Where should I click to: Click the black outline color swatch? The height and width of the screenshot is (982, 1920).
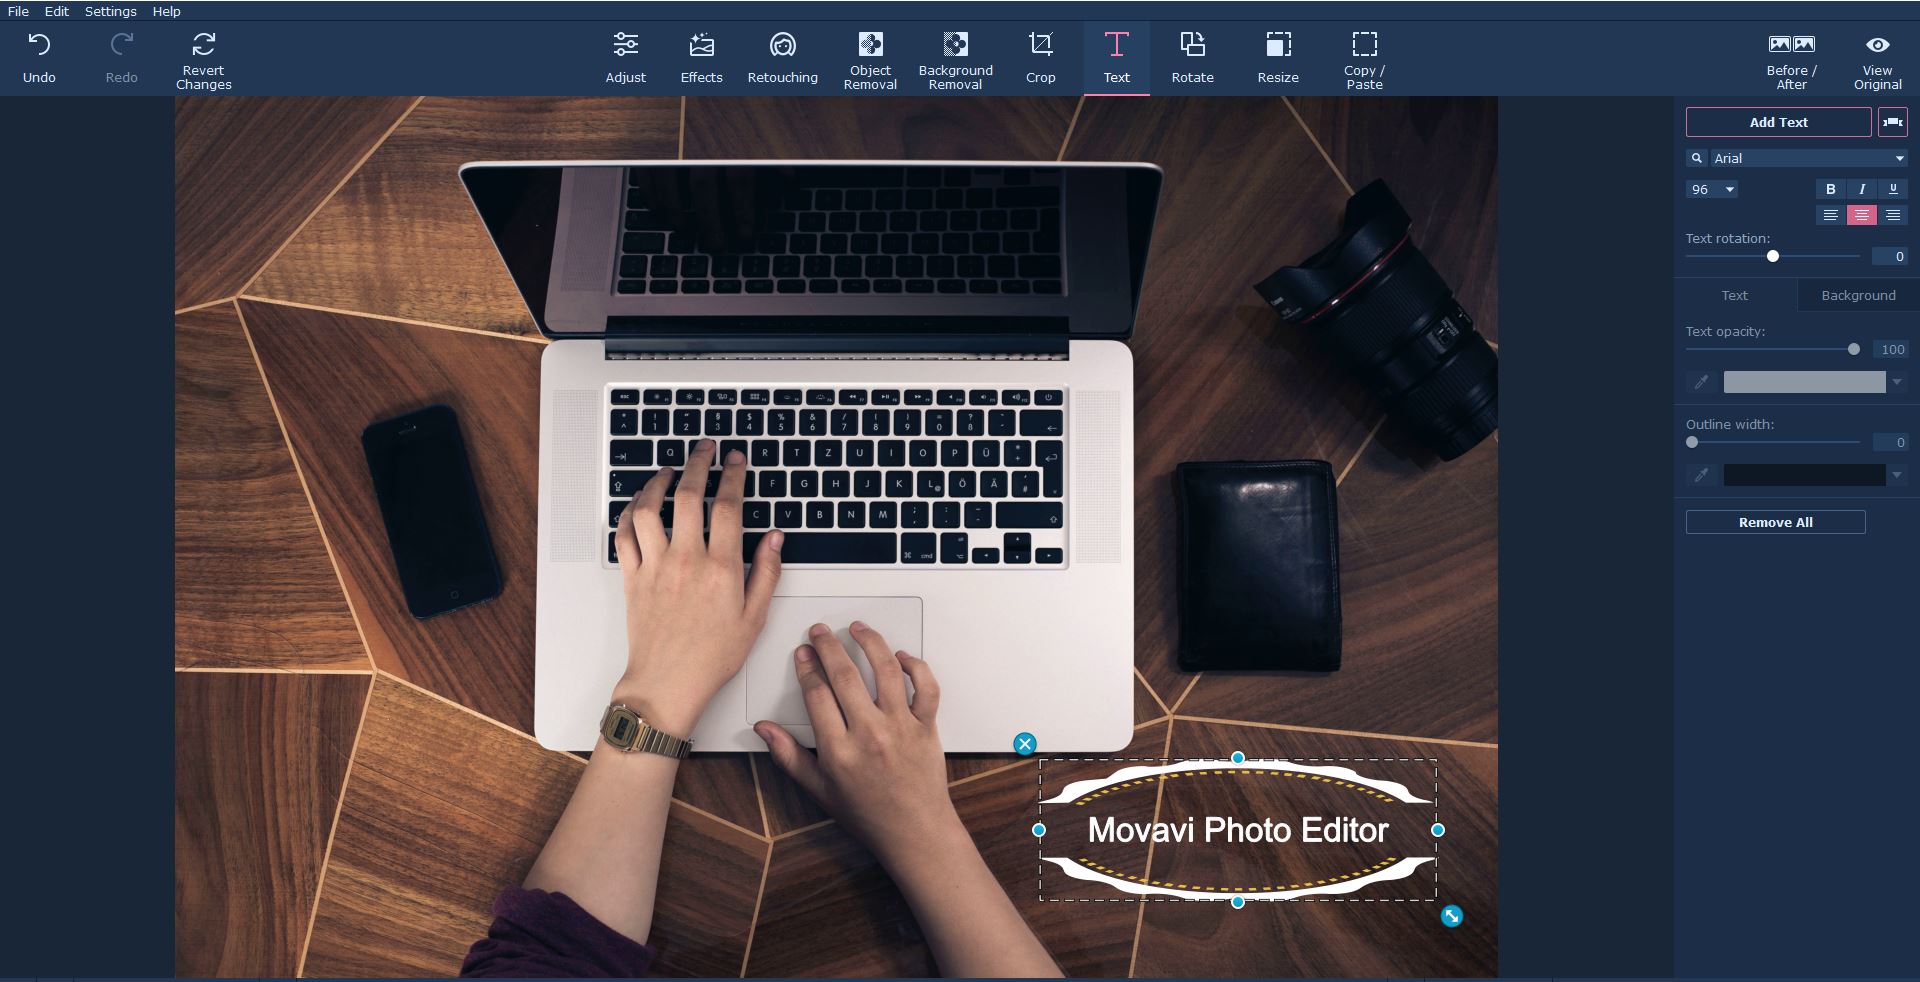coord(1804,475)
